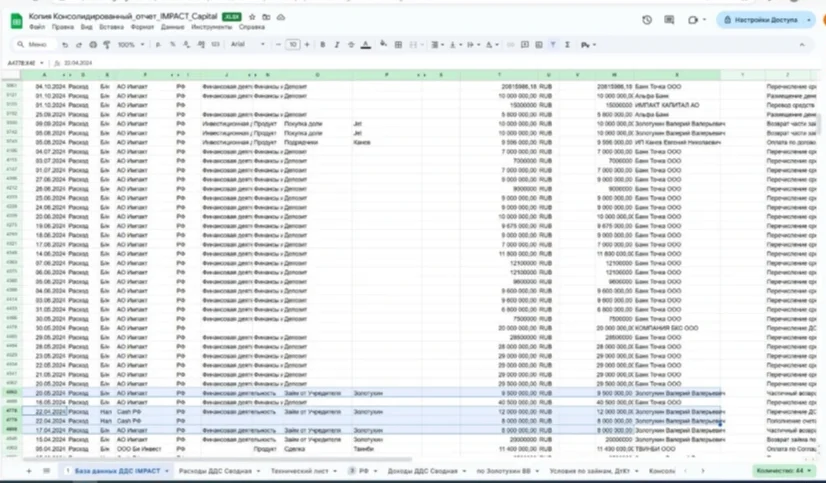Search menus in Меню box
Viewport: 826px width, 483px height.
[x=33, y=45]
